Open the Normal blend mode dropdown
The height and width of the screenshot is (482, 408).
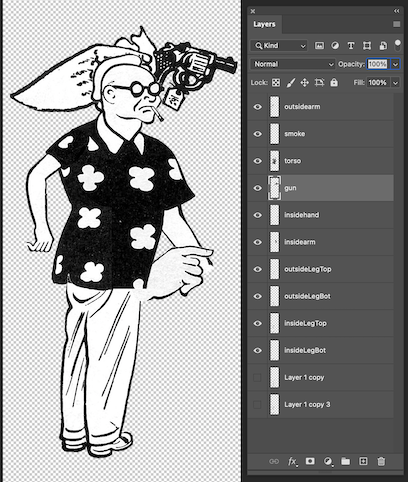coord(293,64)
